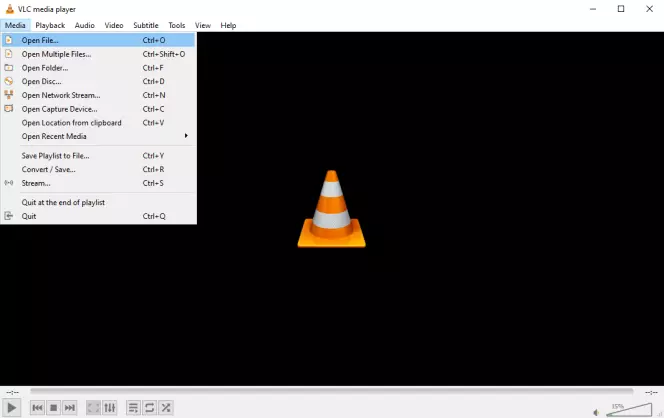Stop playback with the stop button

pos(54,407)
